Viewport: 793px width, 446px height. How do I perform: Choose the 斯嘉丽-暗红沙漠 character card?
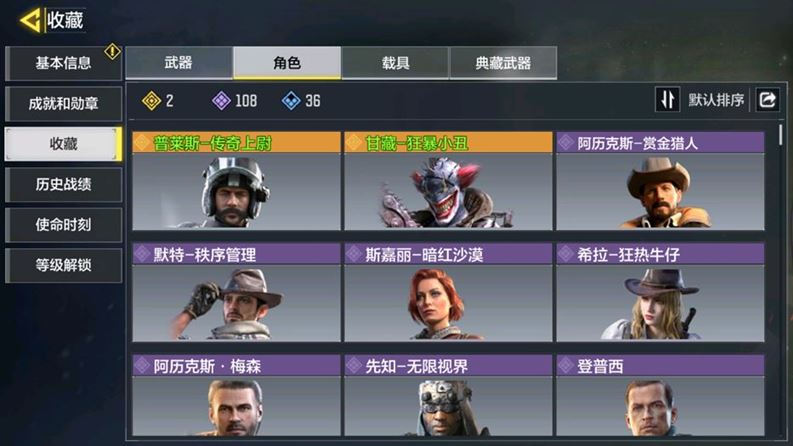[448, 292]
